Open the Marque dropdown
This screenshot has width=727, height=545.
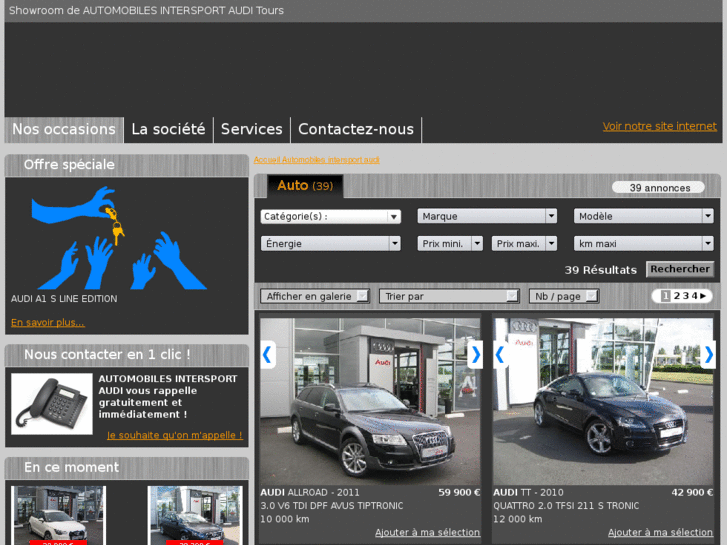click(x=487, y=216)
